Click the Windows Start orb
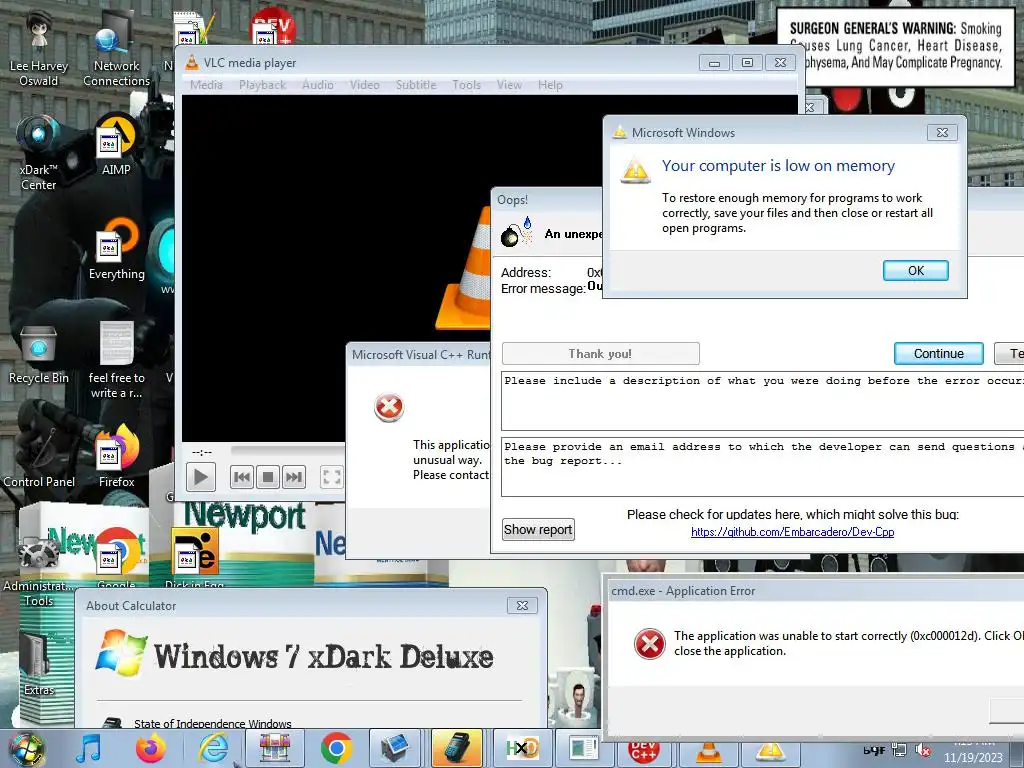 point(26,749)
